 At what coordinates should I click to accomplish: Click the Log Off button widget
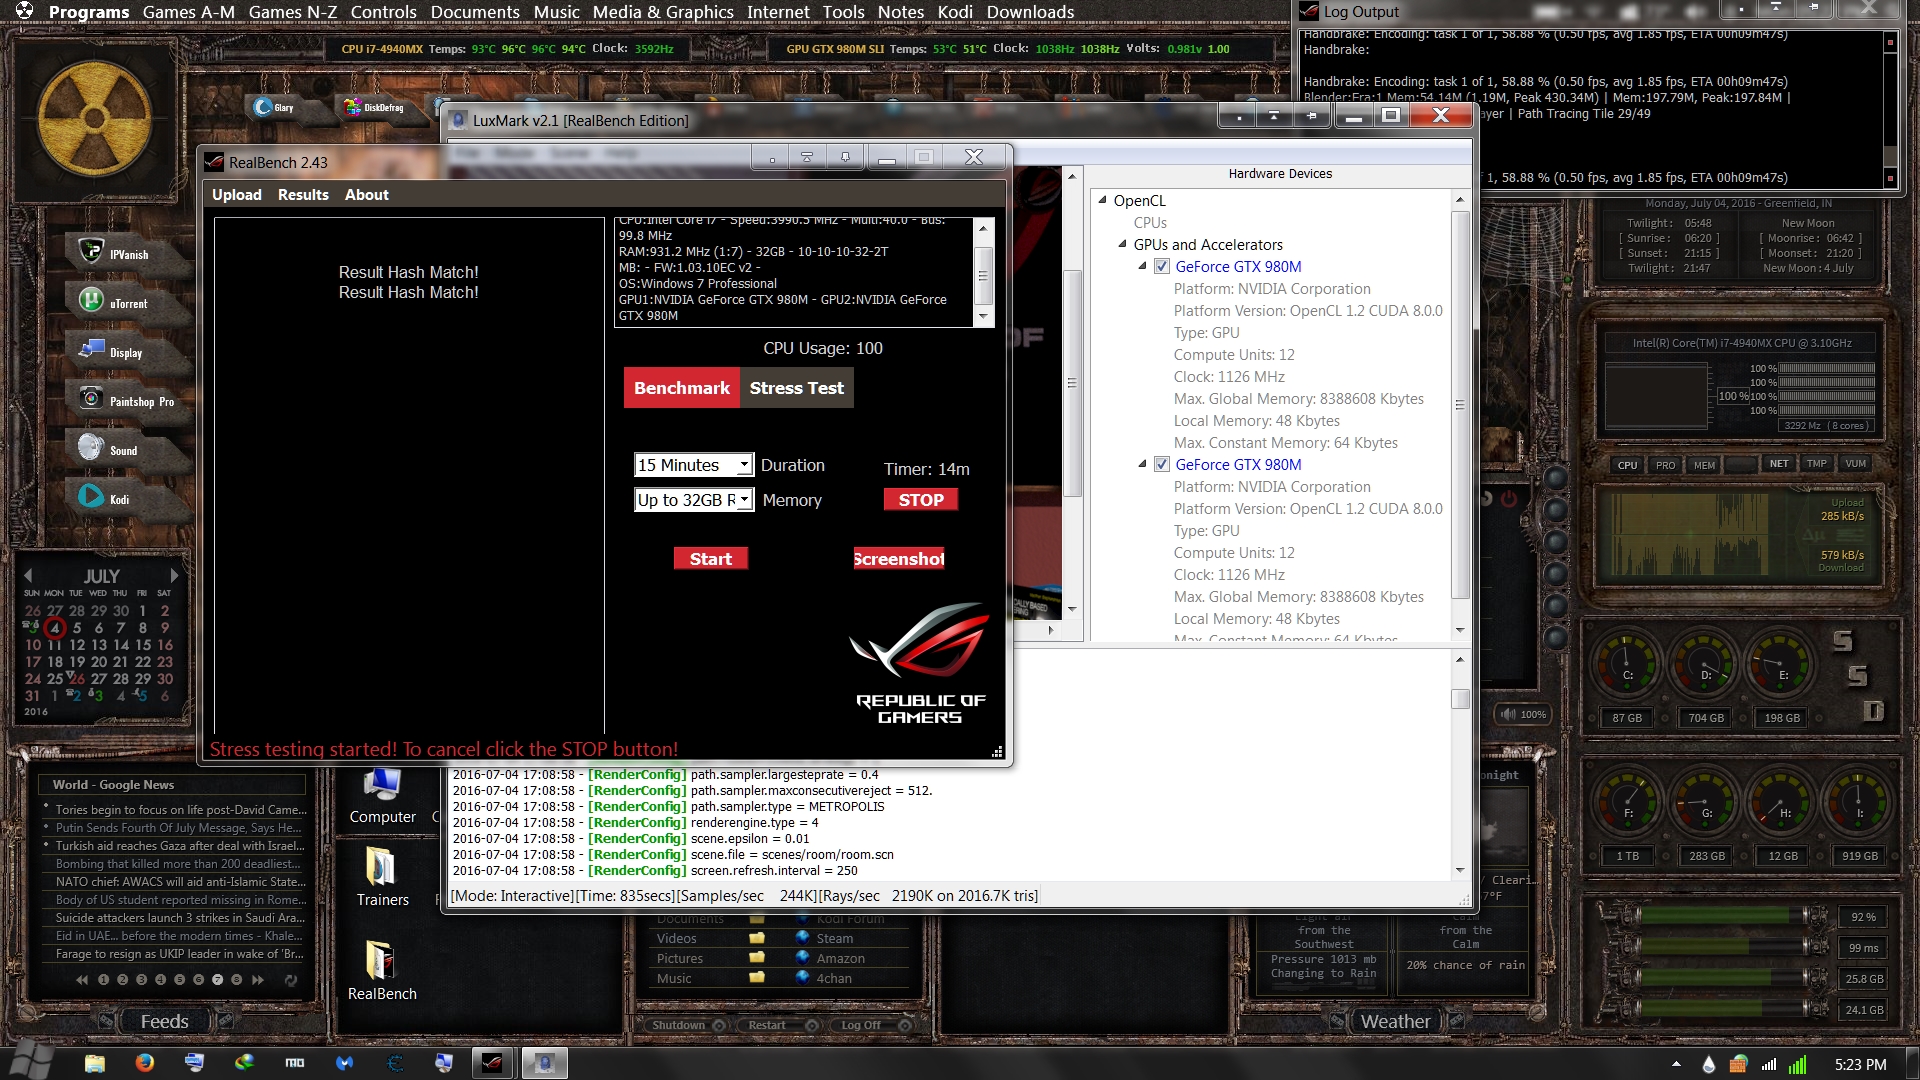click(872, 1025)
